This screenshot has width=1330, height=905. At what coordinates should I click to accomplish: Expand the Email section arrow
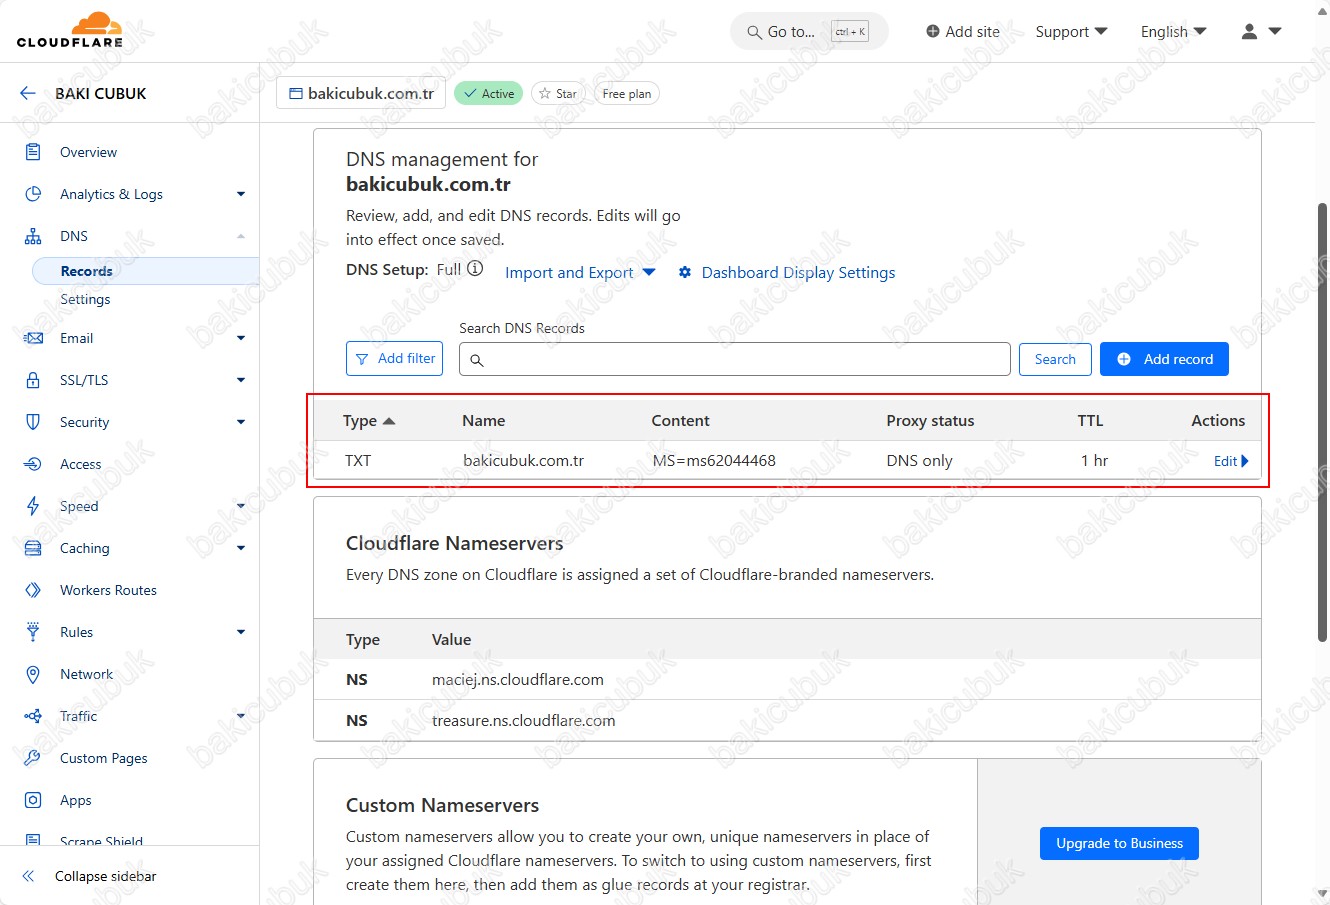(241, 338)
